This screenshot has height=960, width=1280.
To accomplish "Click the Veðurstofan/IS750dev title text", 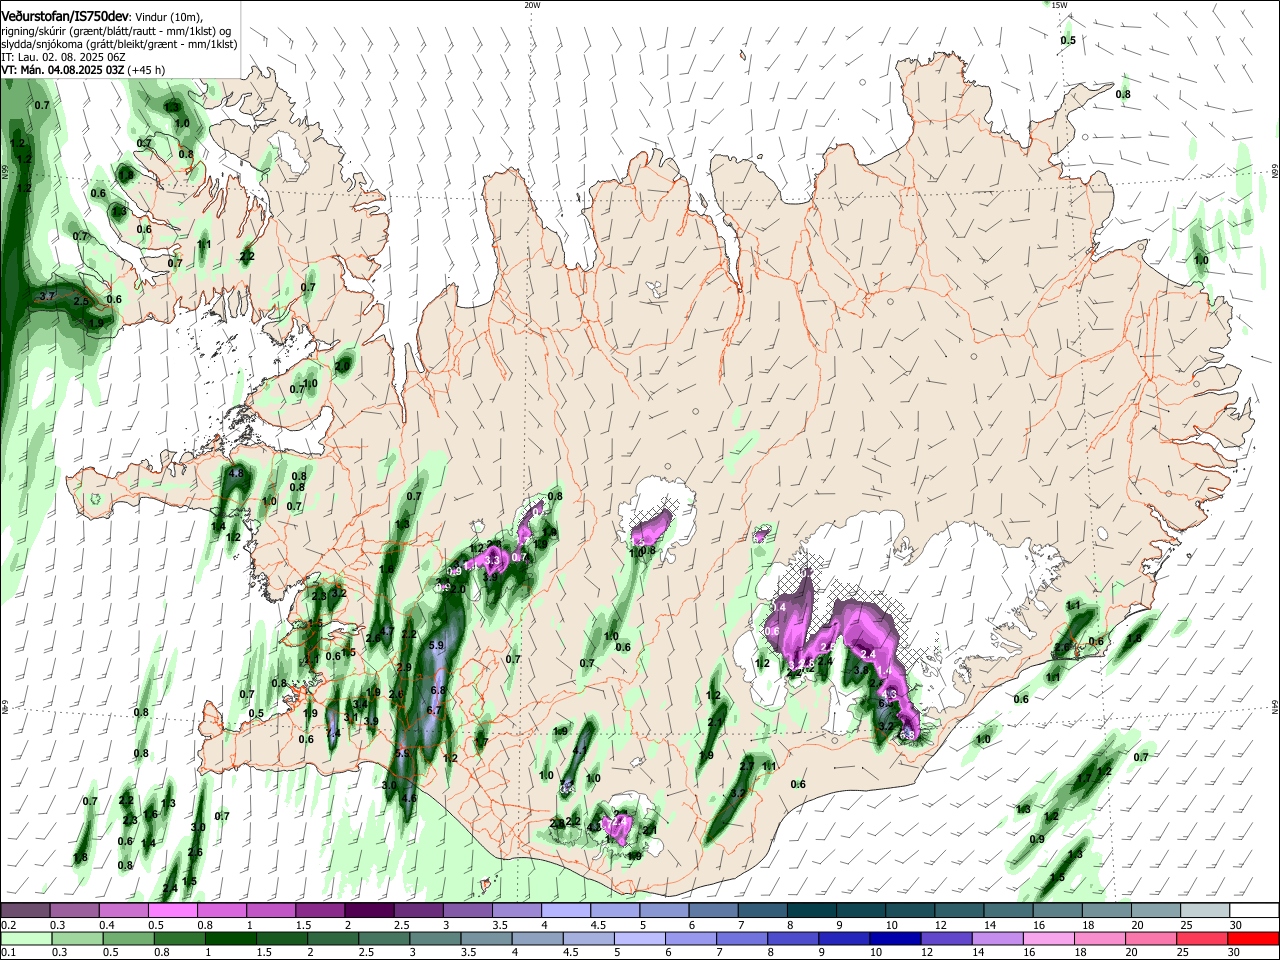I will pyautogui.click(x=65, y=16).
